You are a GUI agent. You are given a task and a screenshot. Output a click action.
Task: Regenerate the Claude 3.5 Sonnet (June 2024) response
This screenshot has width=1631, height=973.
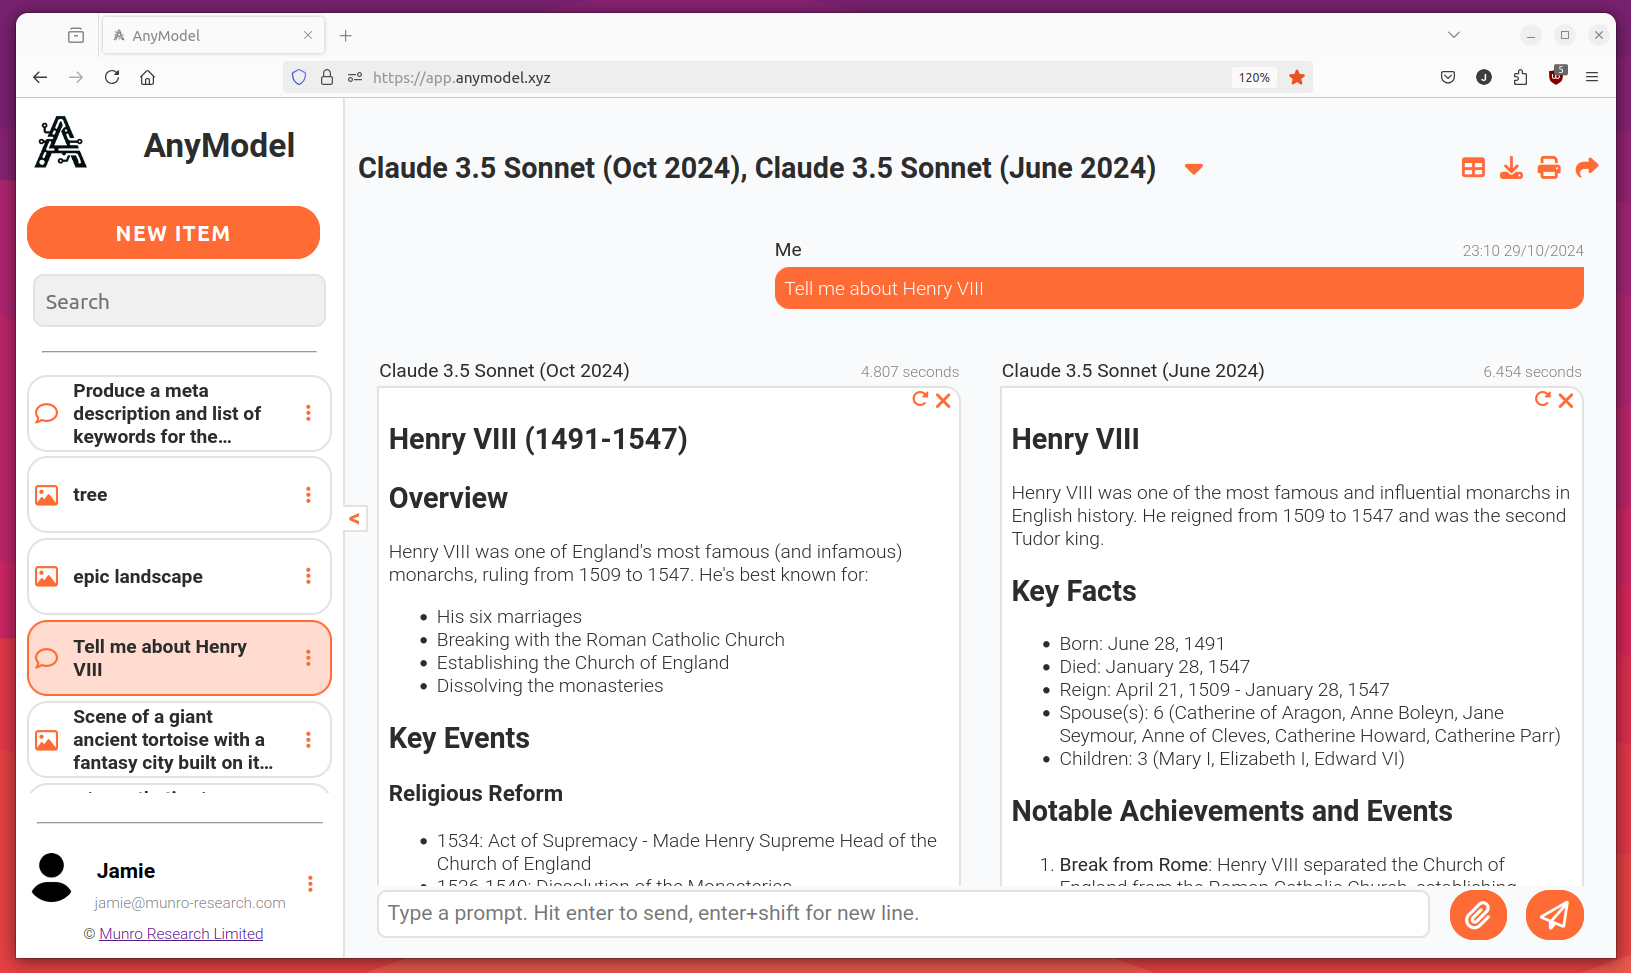[1543, 400]
